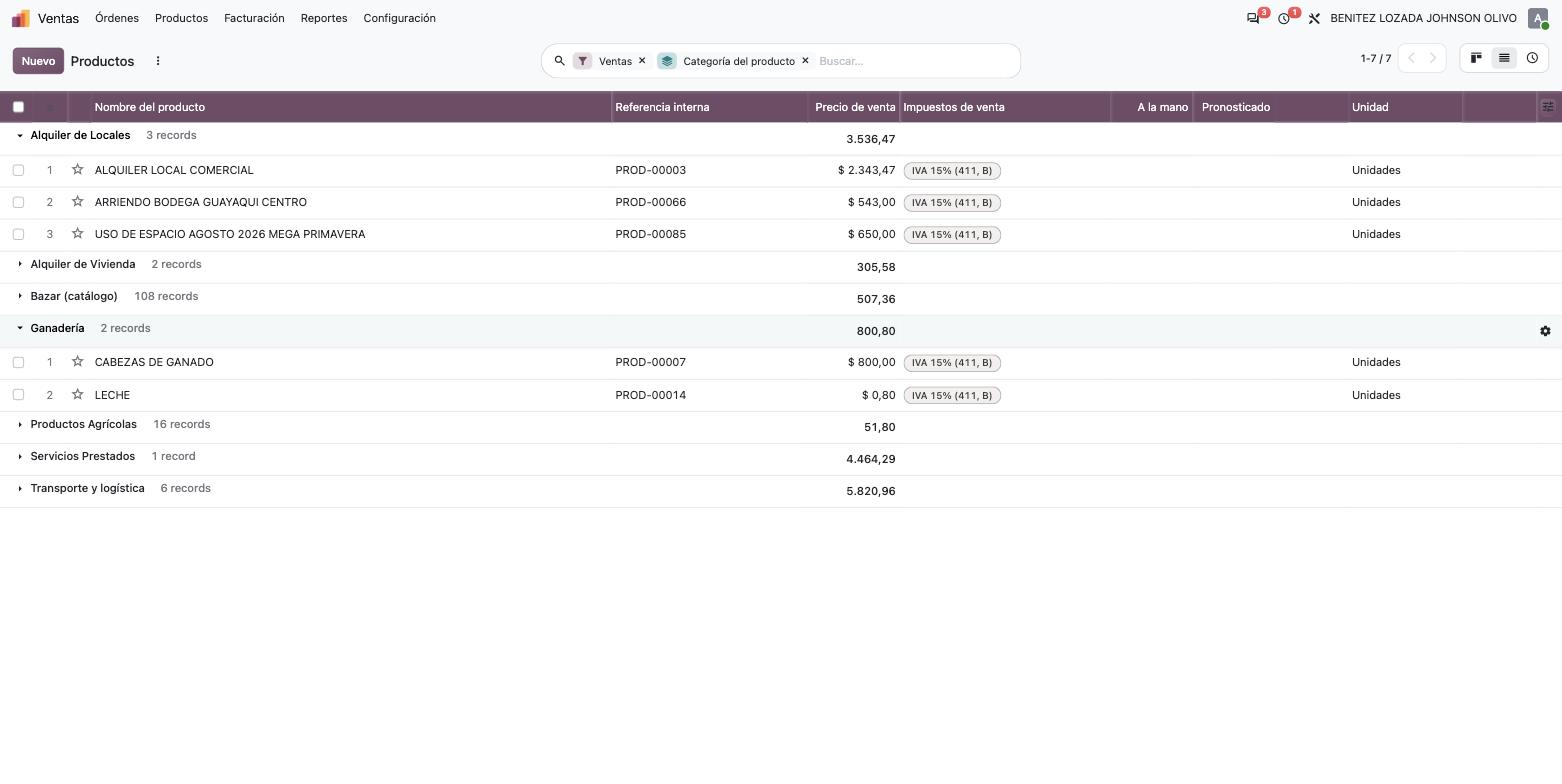The height and width of the screenshot is (784, 1562).
Task: Switch to Activity view
Action: coord(1531,58)
